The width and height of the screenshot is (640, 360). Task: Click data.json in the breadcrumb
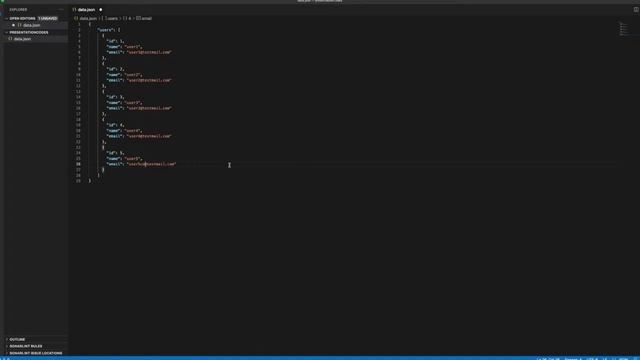[88, 18]
